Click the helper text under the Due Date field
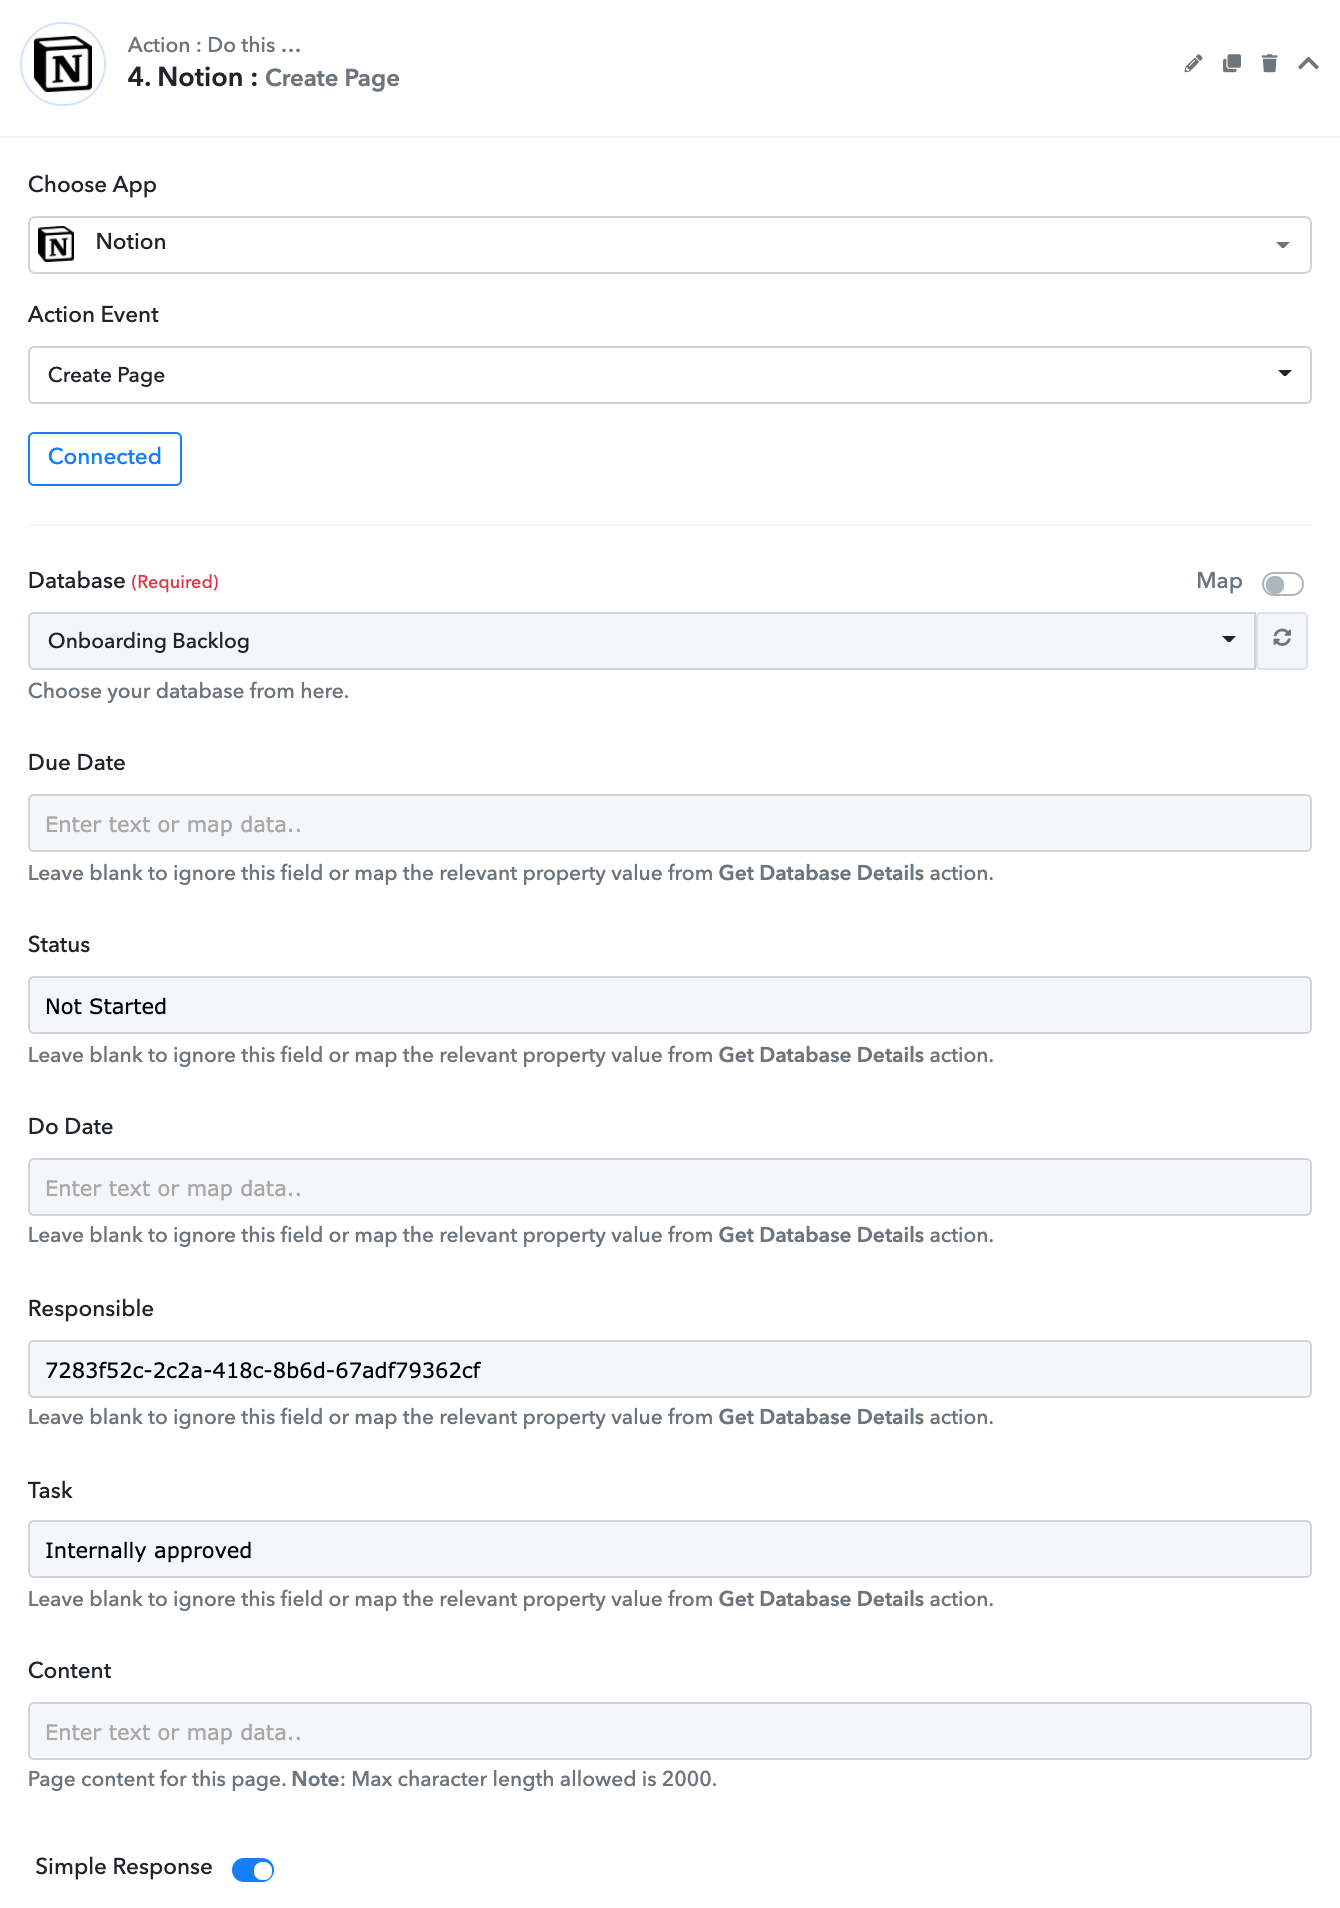This screenshot has height=1908, width=1340. [x=511, y=873]
